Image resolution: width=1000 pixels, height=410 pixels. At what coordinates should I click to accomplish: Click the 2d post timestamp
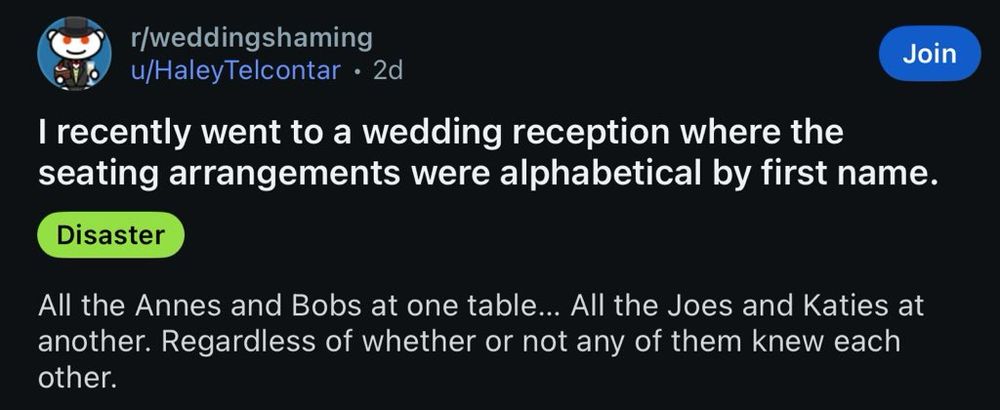(385, 71)
